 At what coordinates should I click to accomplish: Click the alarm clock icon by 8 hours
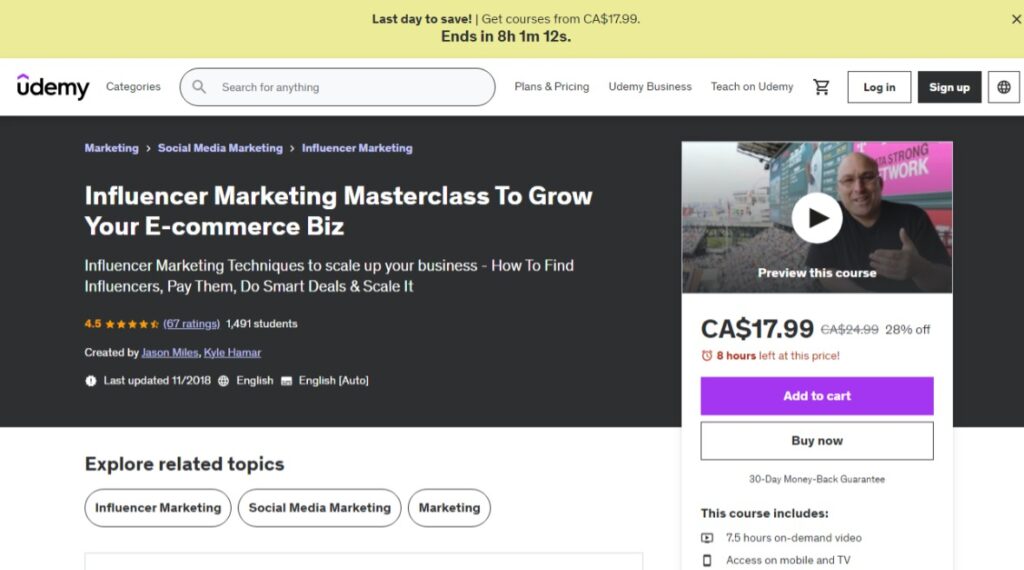(707, 356)
